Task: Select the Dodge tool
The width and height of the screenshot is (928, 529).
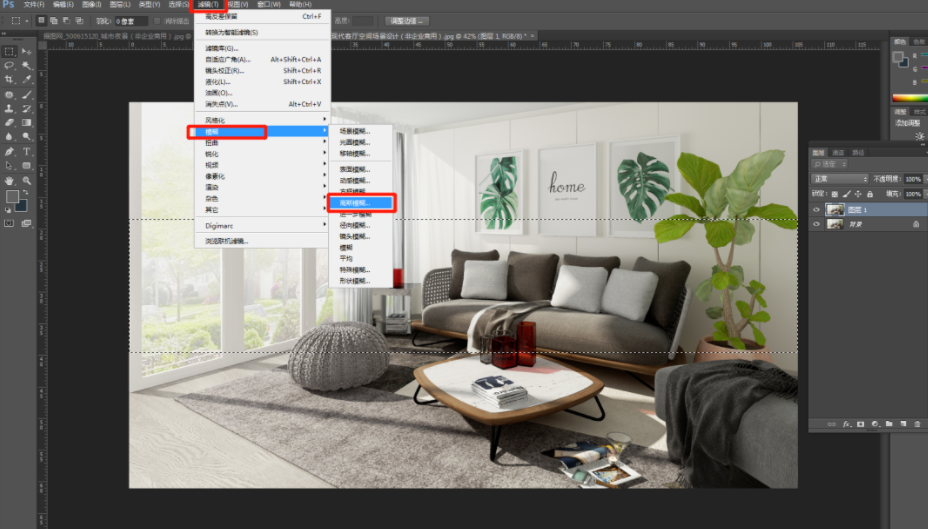Action: pyautogui.click(x=27, y=137)
